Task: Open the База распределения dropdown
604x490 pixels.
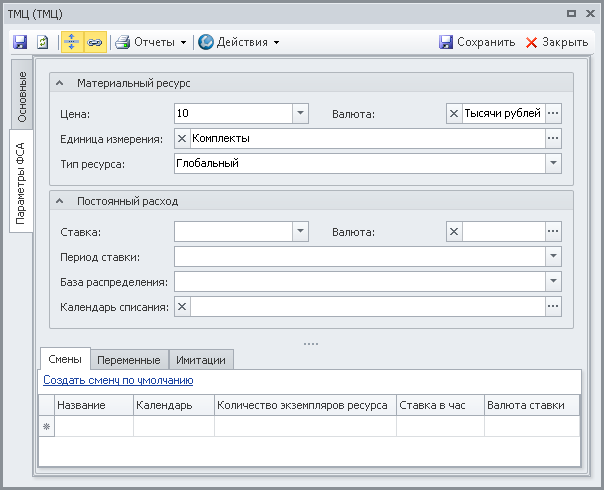Action: (553, 281)
